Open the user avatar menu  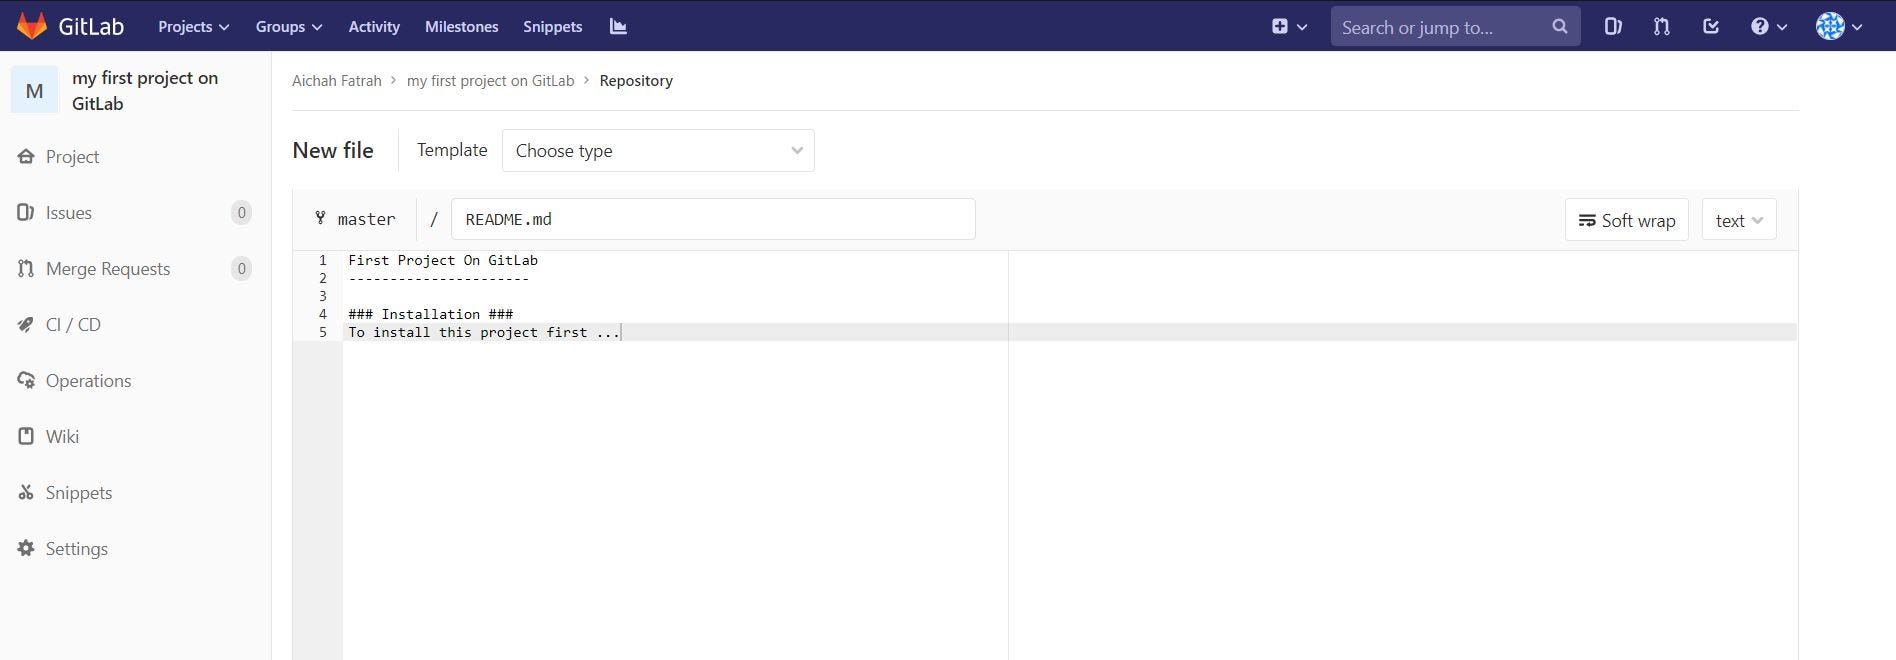(x=1839, y=27)
